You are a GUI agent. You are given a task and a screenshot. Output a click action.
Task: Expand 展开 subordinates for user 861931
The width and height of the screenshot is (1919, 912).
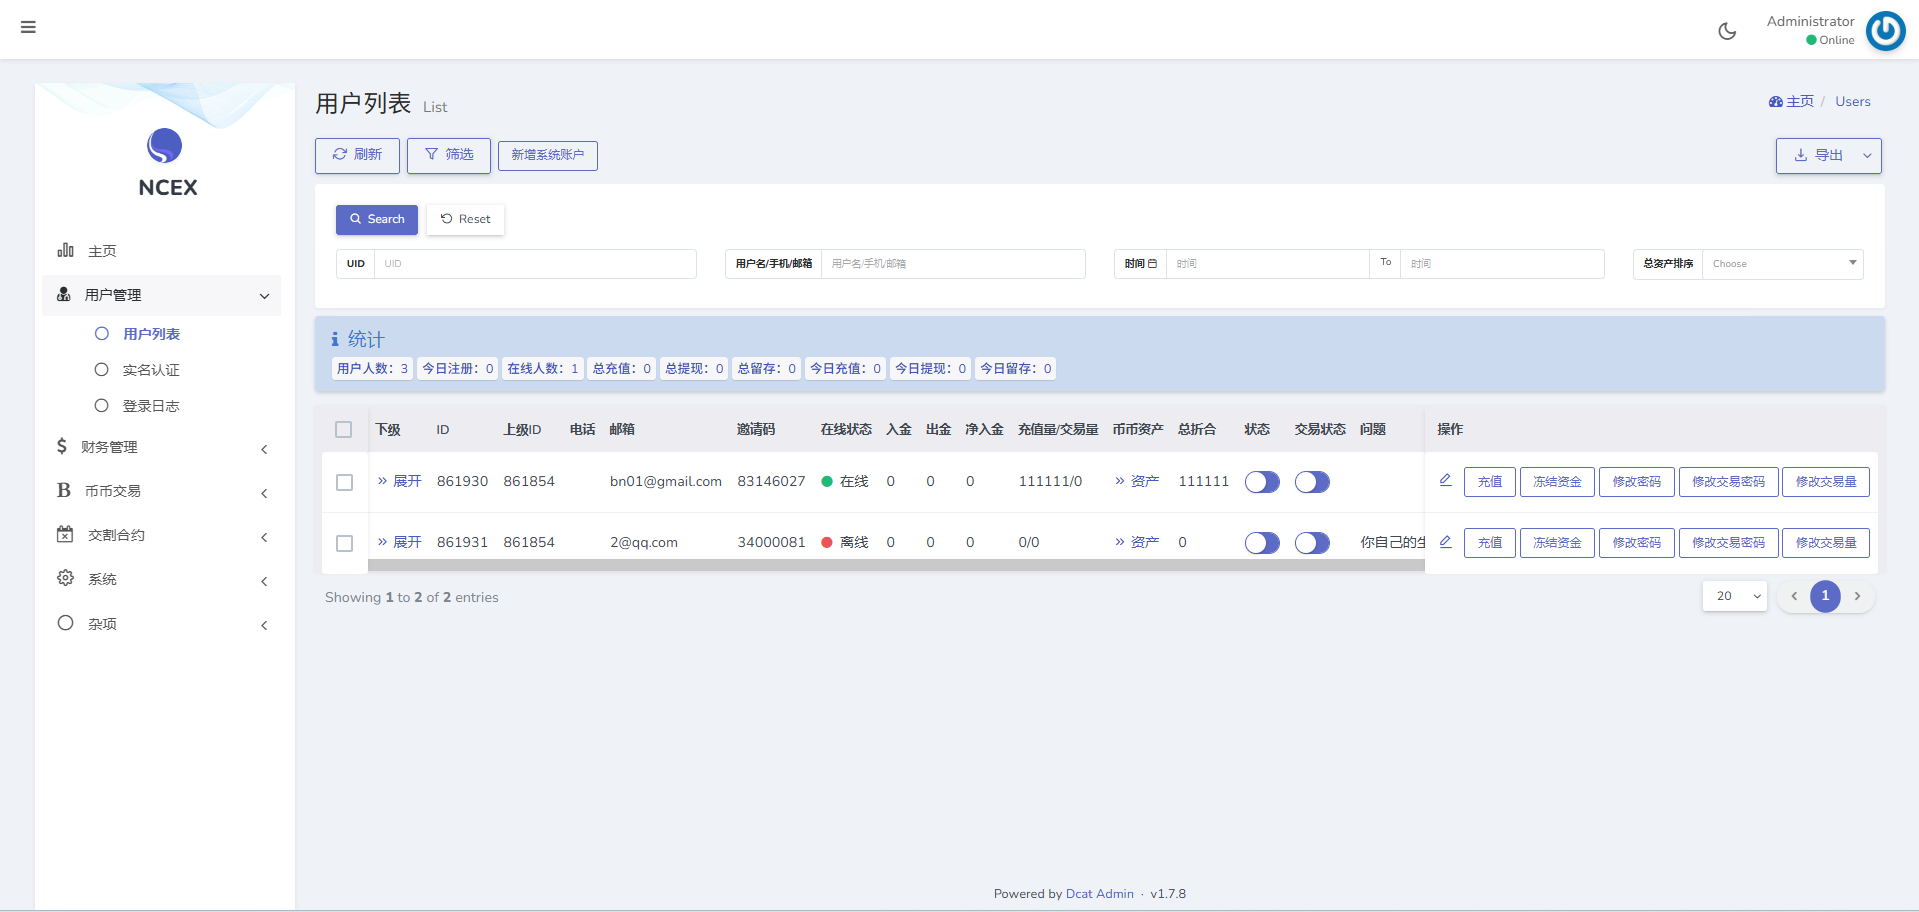400,542
